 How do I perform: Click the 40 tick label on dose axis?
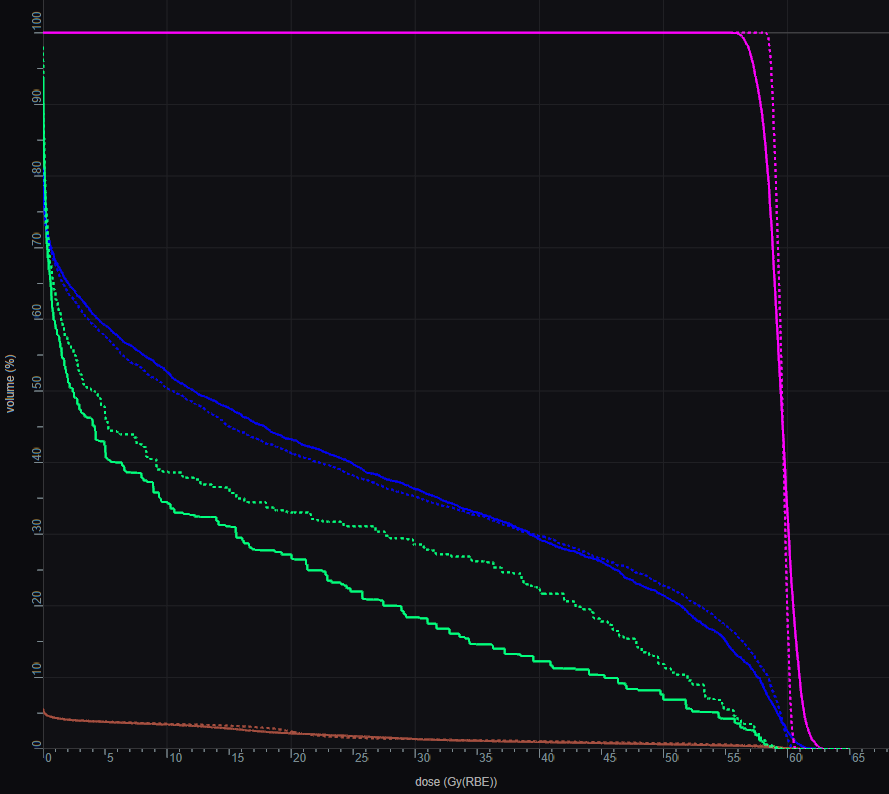(547, 759)
